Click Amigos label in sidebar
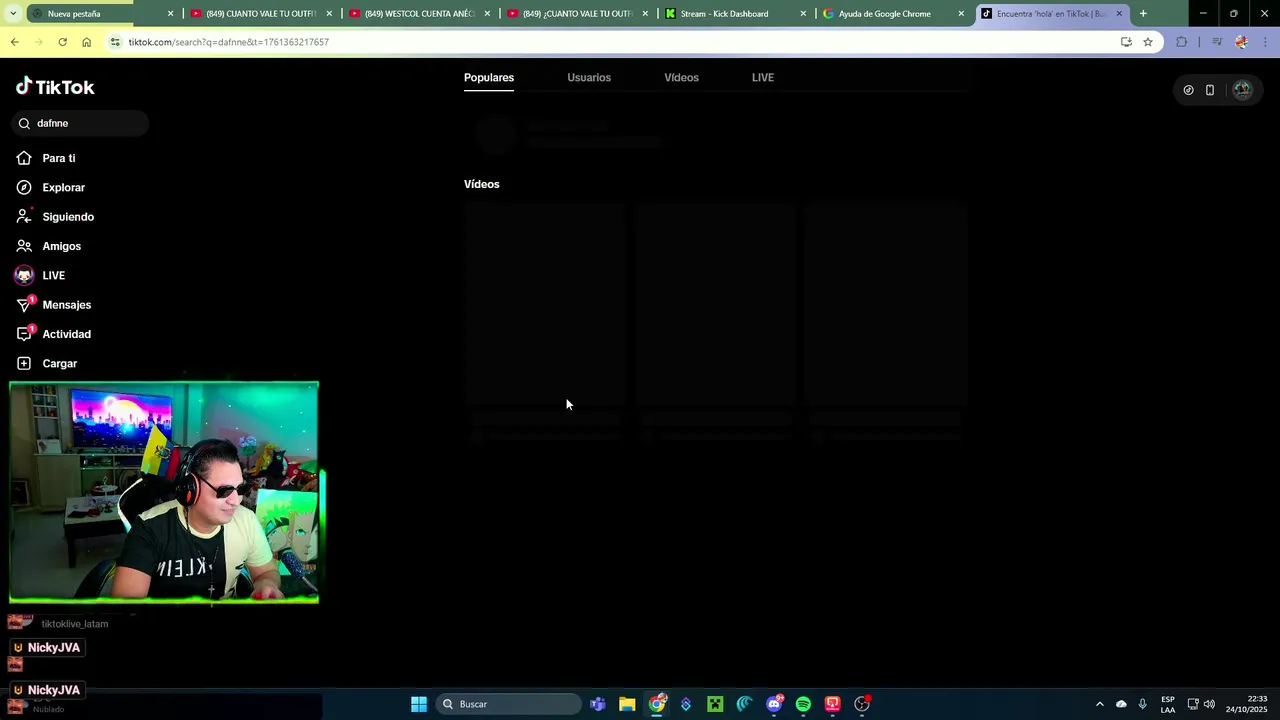This screenshot has height=720, width=1280. 62,246
